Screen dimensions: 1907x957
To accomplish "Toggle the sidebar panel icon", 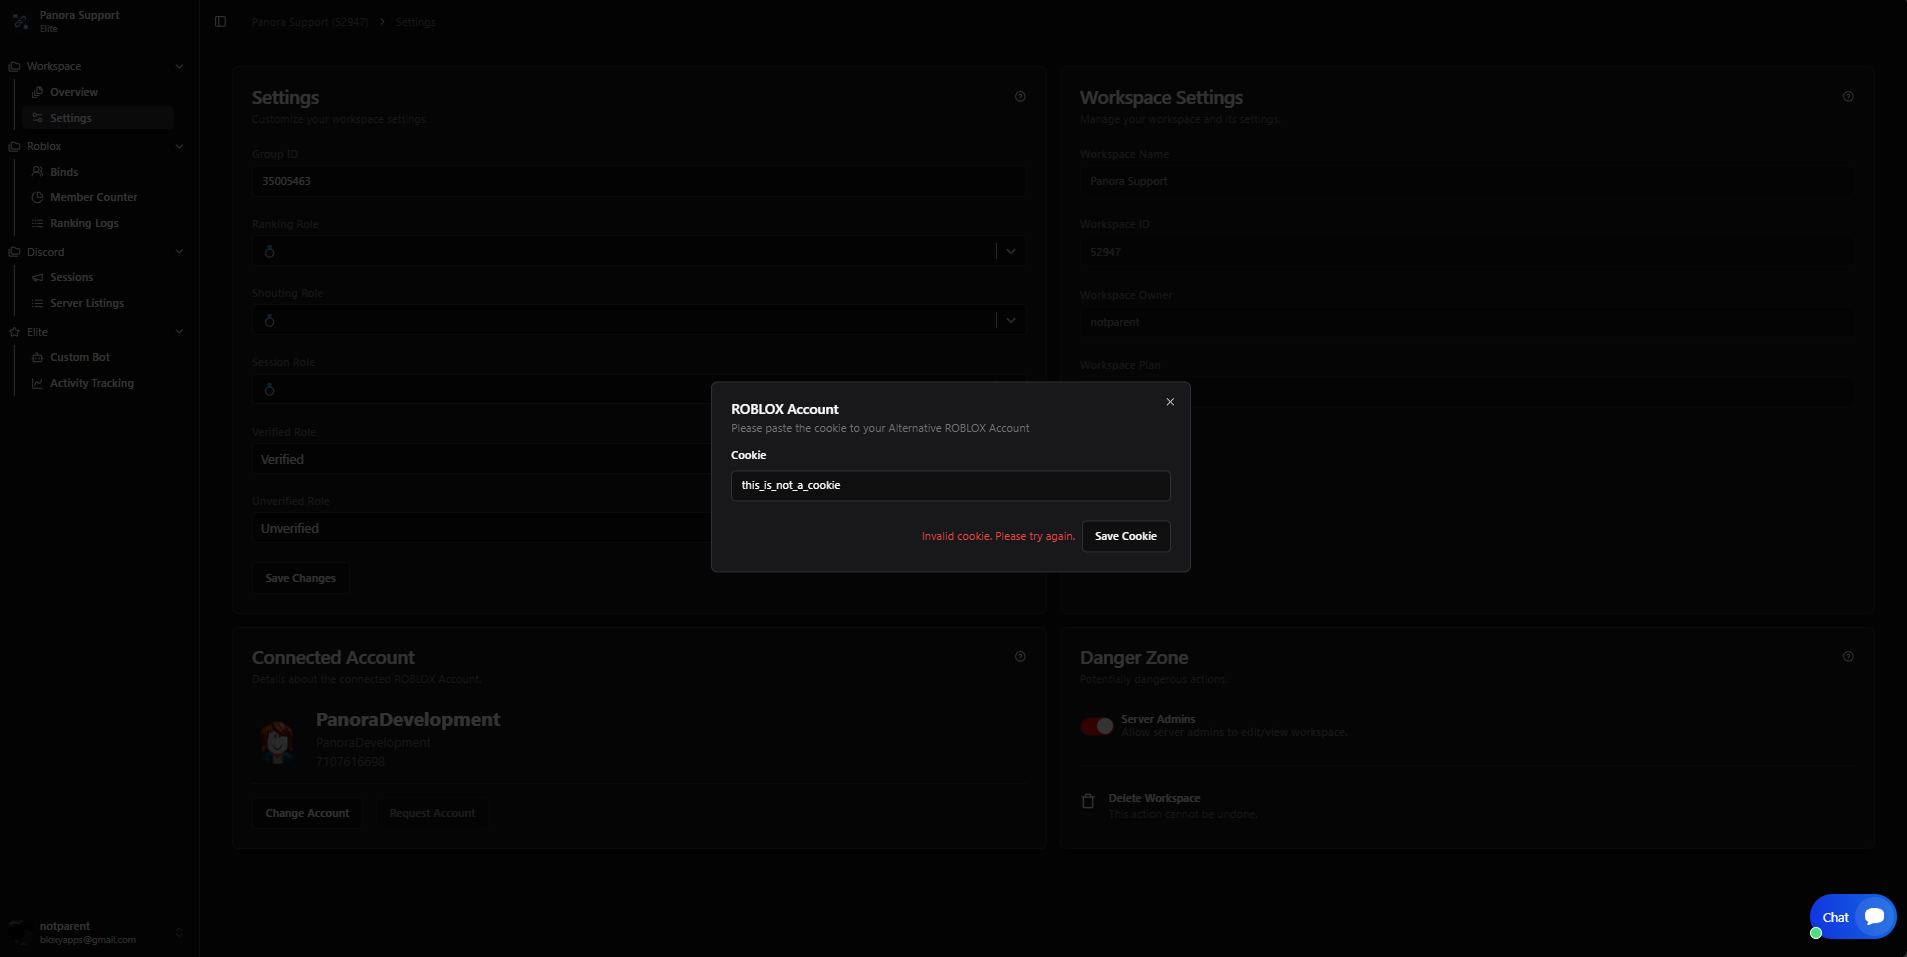I will (x=221, y=22).
